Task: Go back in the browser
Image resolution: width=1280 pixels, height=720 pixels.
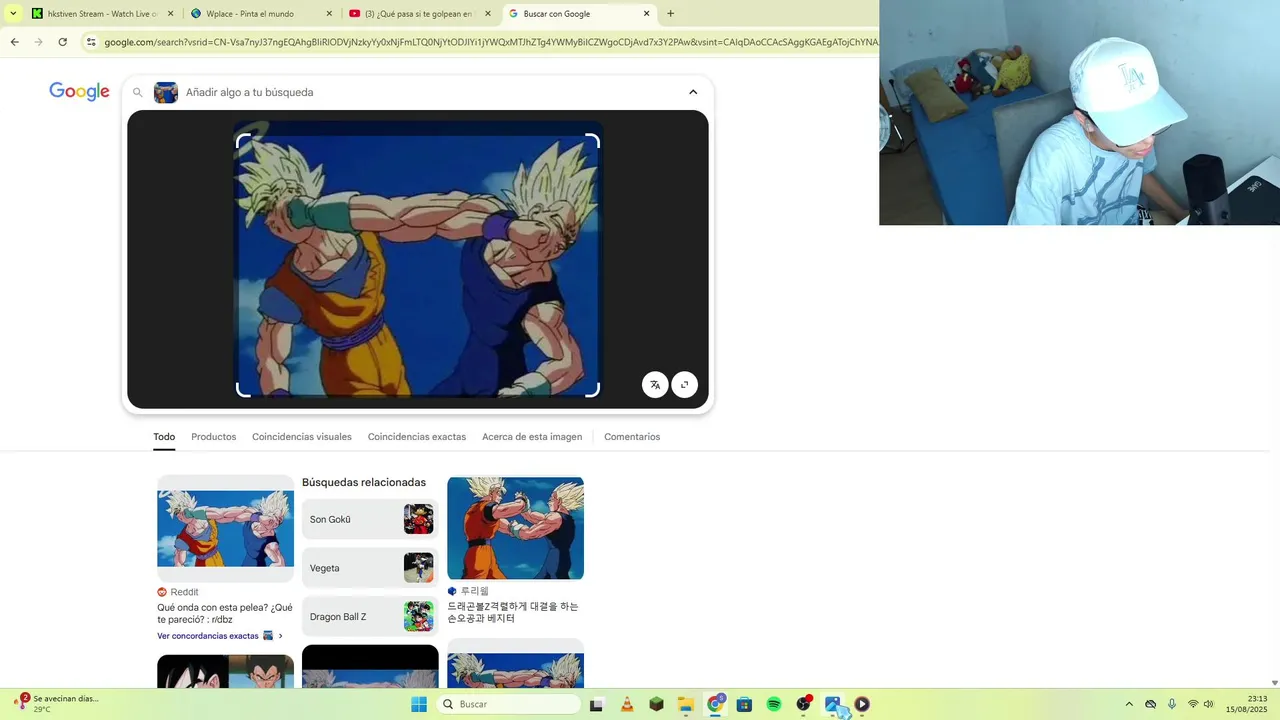Action: tap(14, 42)
